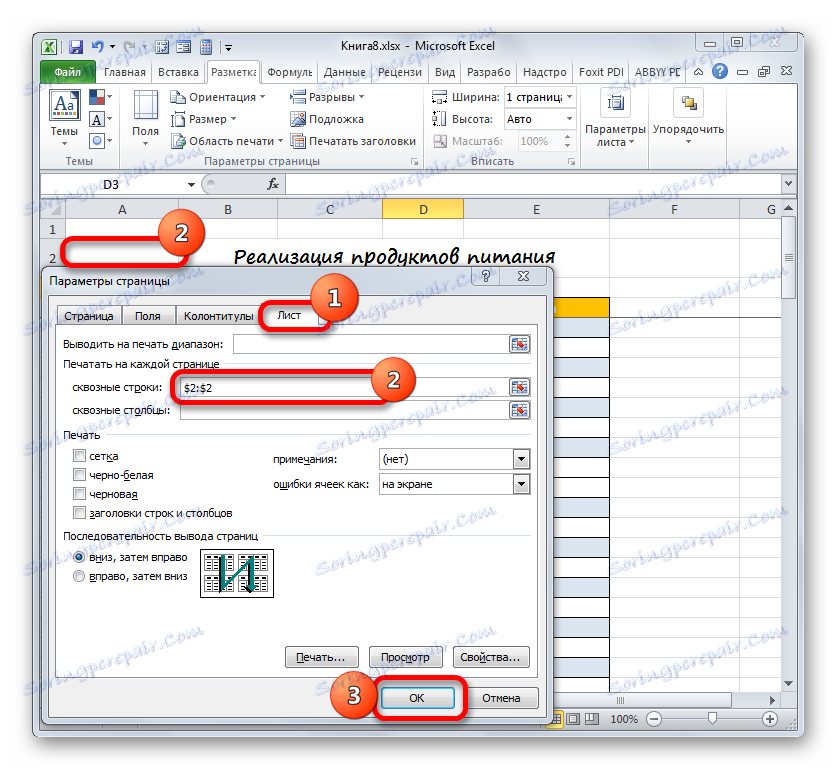Enable сетка gridlines checkbox

79,455
